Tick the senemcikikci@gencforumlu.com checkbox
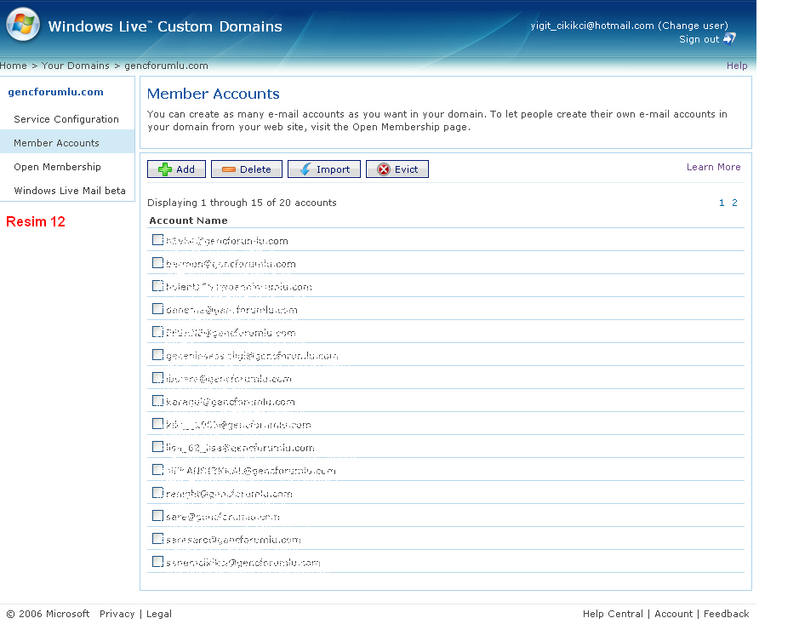The width and height of the screenshot is (799, 624). tap(157, 562)
